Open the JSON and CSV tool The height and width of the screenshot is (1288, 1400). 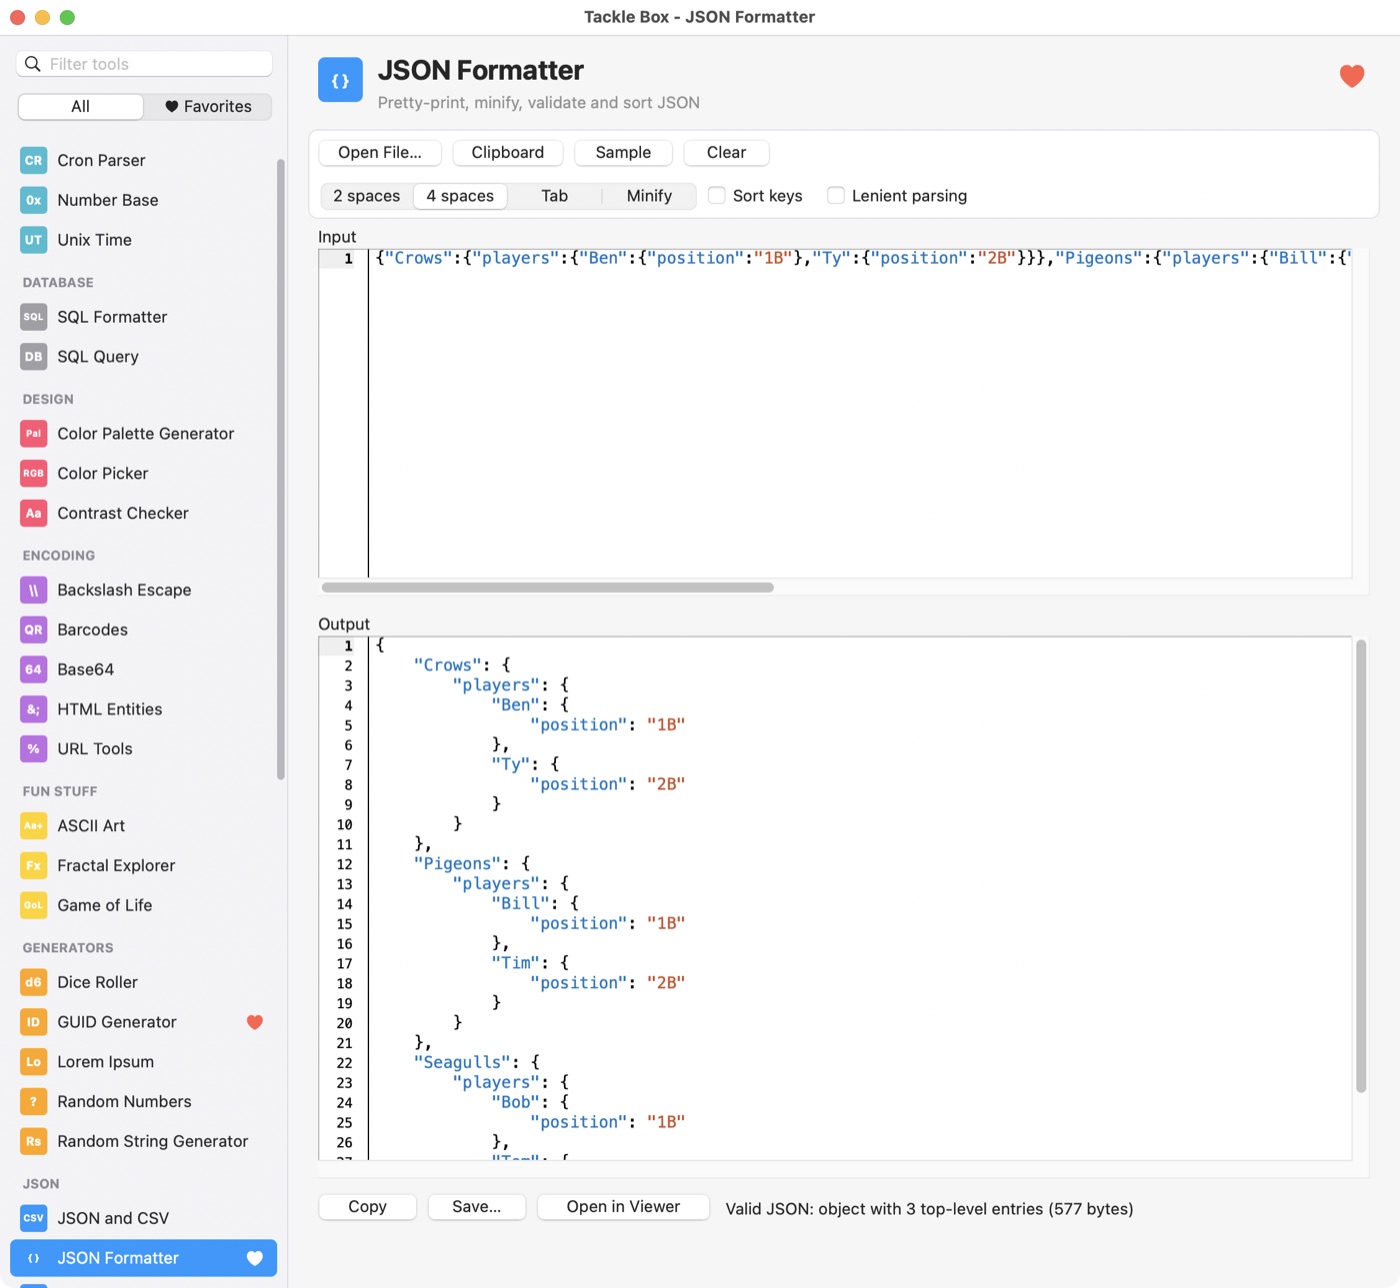tap(145, 1219)
